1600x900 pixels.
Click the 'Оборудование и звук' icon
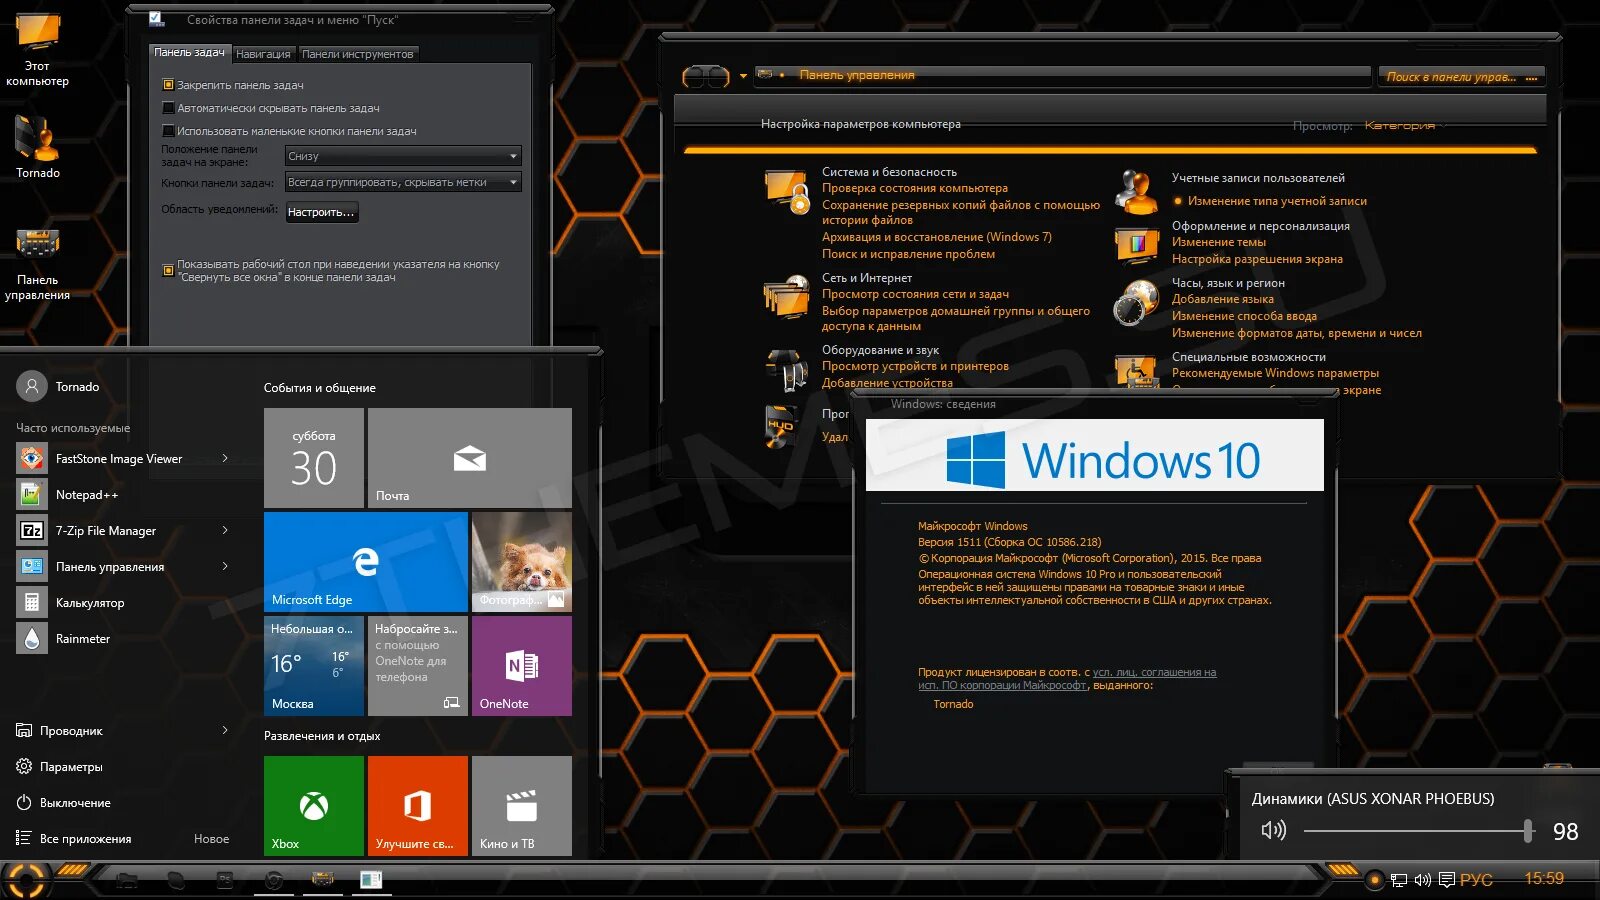786,370
